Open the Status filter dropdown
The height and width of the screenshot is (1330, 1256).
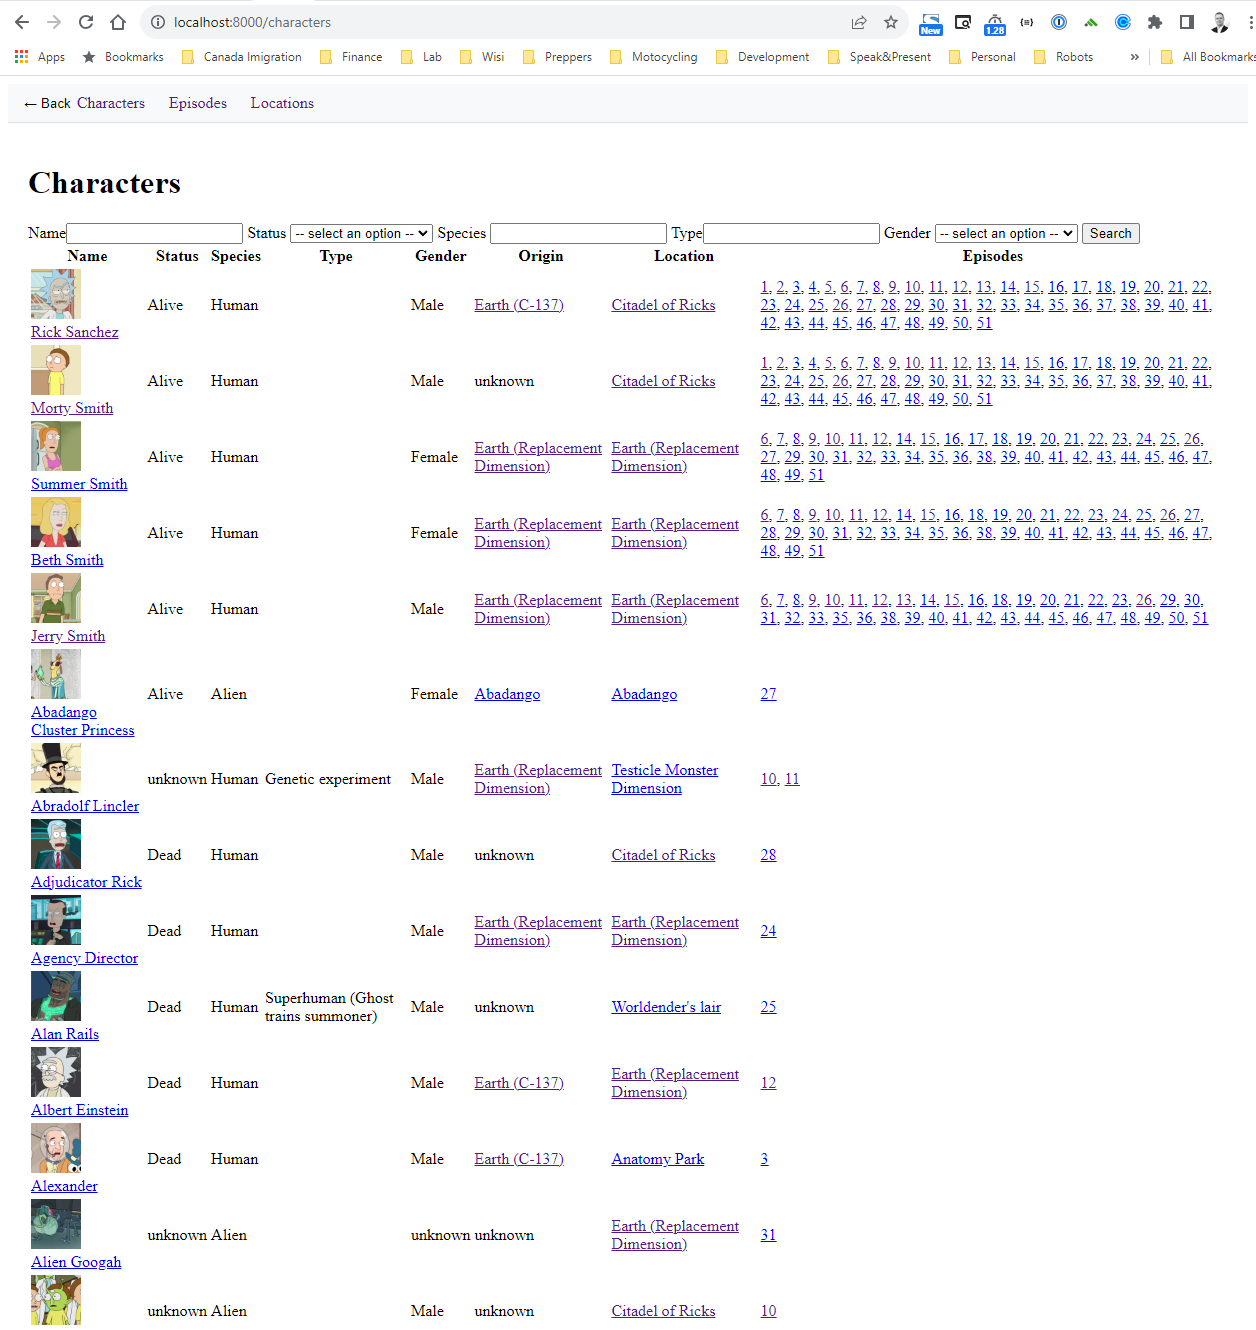pos(361,233)
